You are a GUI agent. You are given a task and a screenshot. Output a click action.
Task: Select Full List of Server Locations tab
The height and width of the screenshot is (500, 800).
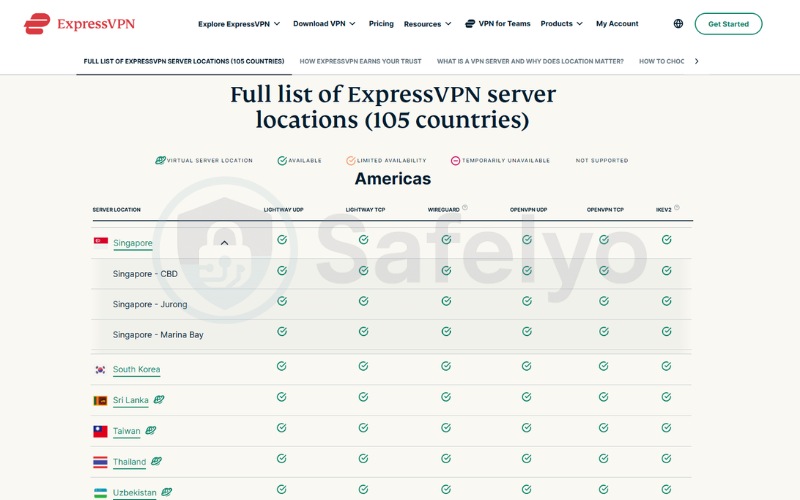(x=184, y=61)
